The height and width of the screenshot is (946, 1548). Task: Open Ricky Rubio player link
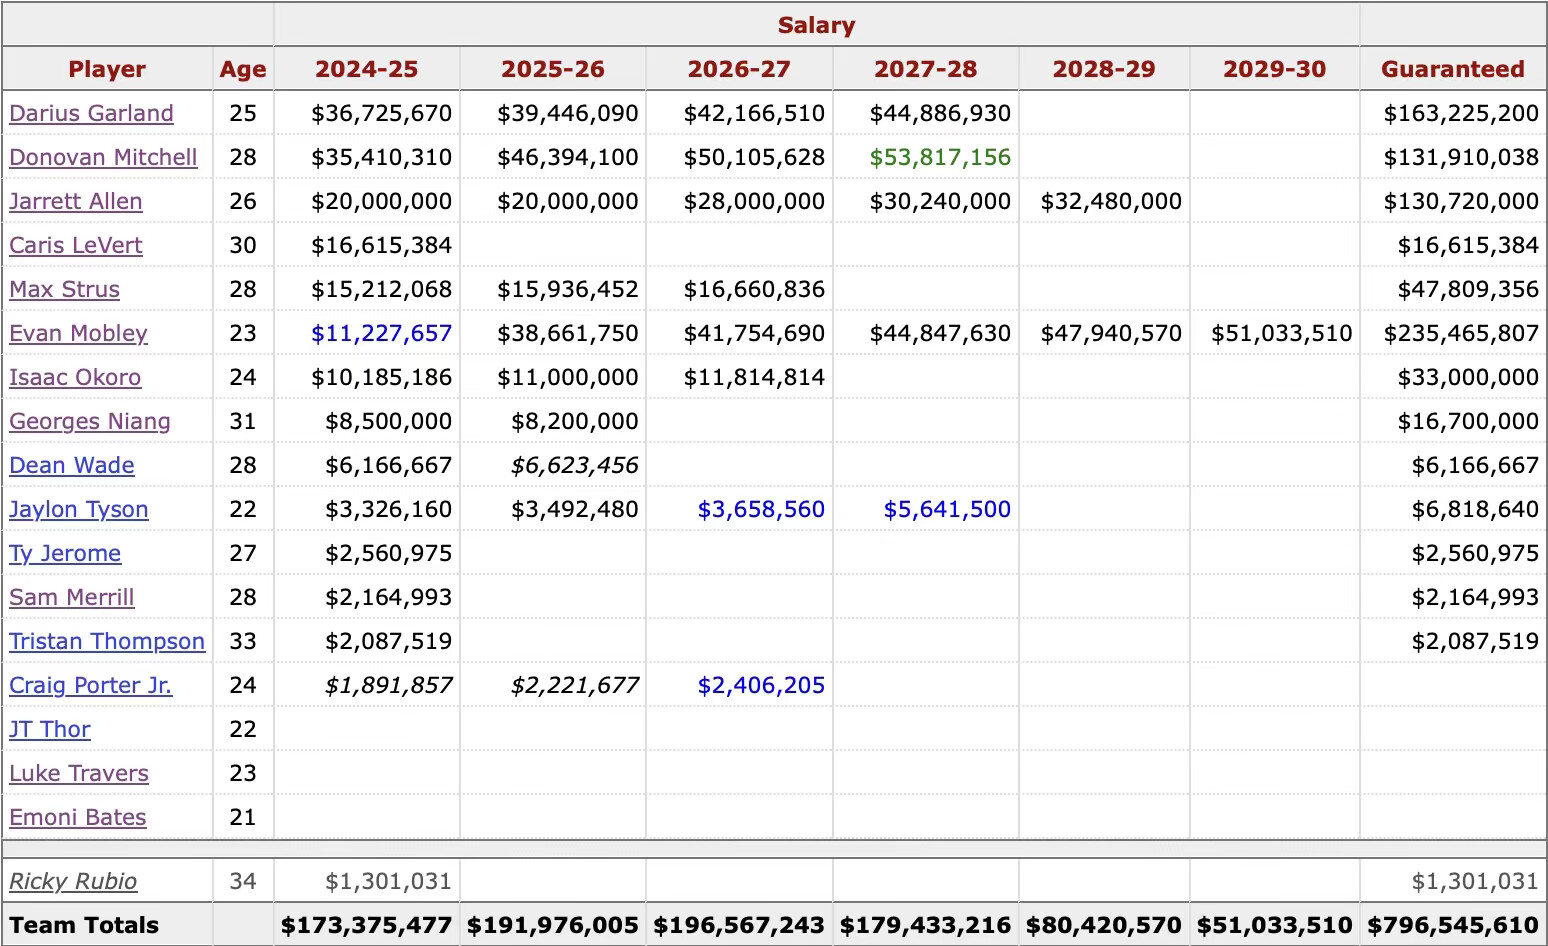(x=73, y=881)
